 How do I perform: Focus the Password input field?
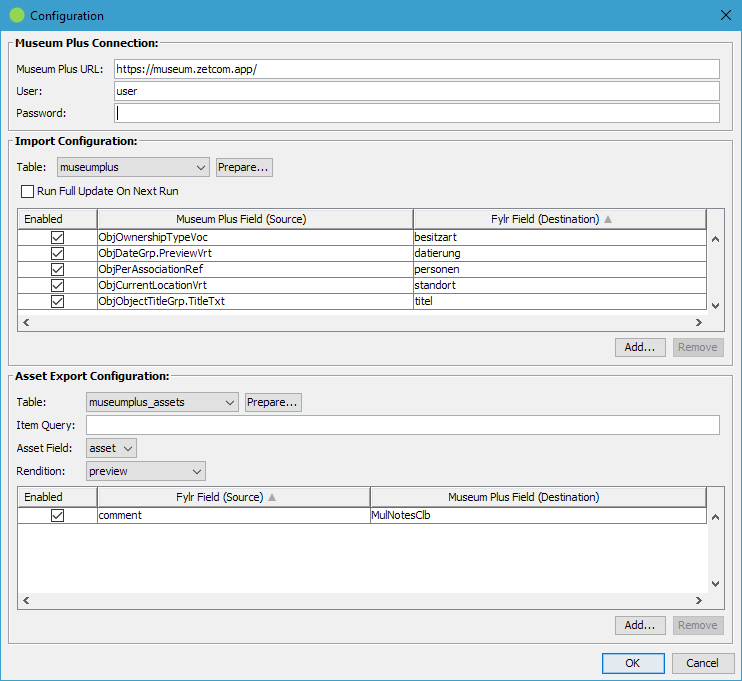[x=417, y=113]
